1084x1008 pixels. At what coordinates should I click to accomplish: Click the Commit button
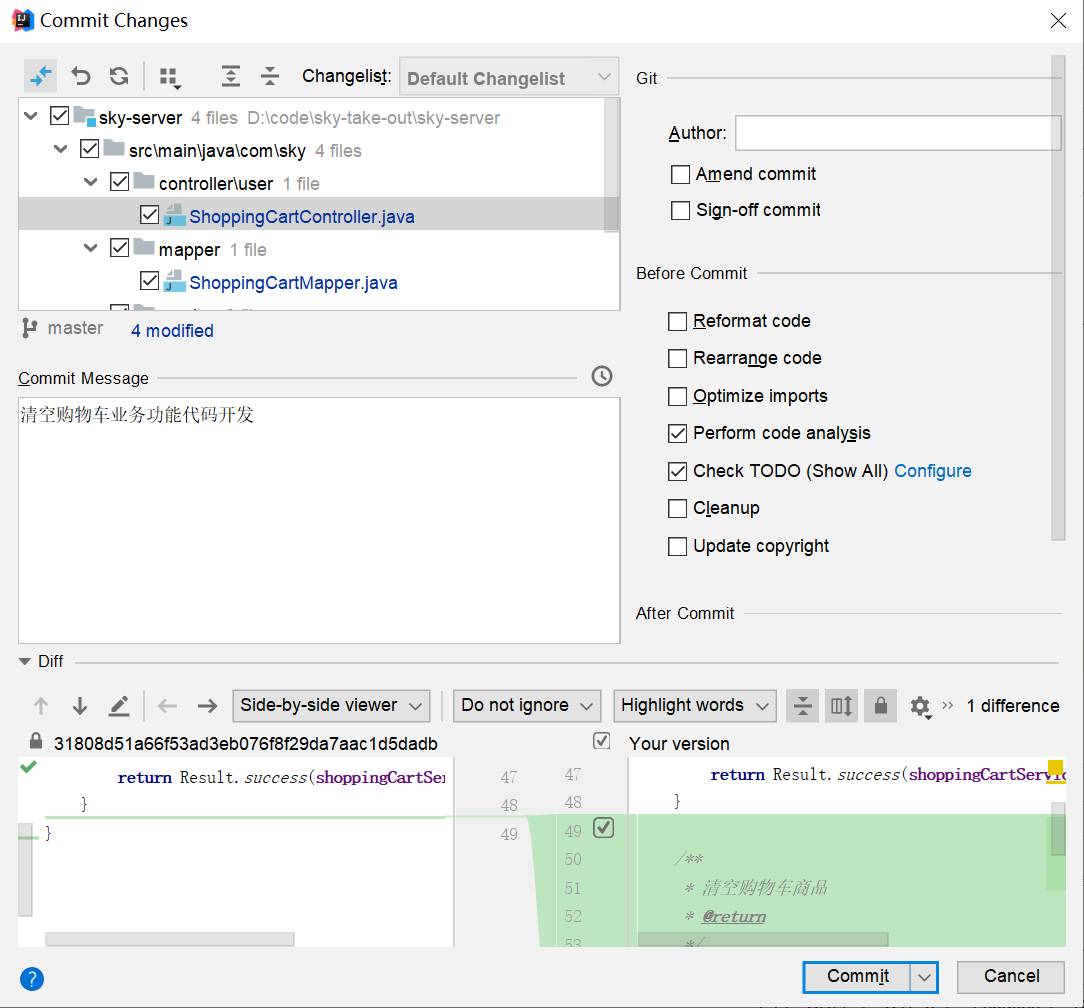857,977
